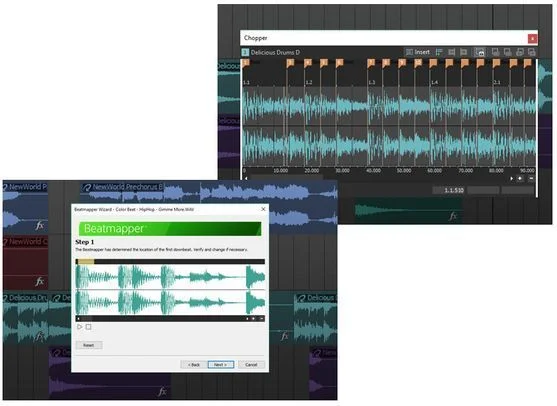Click the rightmost Chopper toolbar icon
557x406 pixels.
(532, 52)
